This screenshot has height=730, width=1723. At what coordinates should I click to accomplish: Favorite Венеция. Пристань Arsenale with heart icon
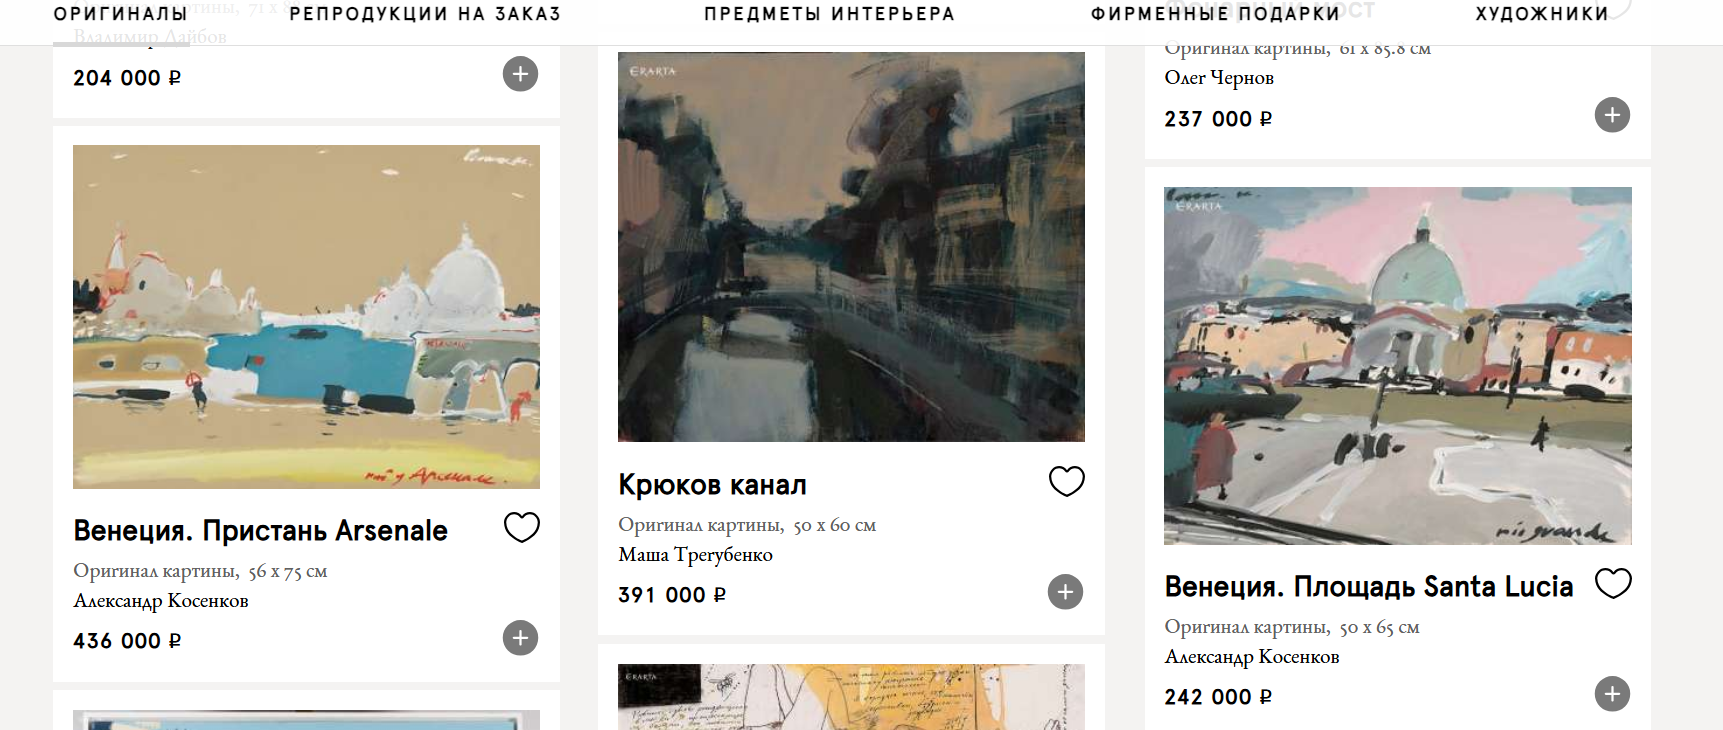click(521, 527)
